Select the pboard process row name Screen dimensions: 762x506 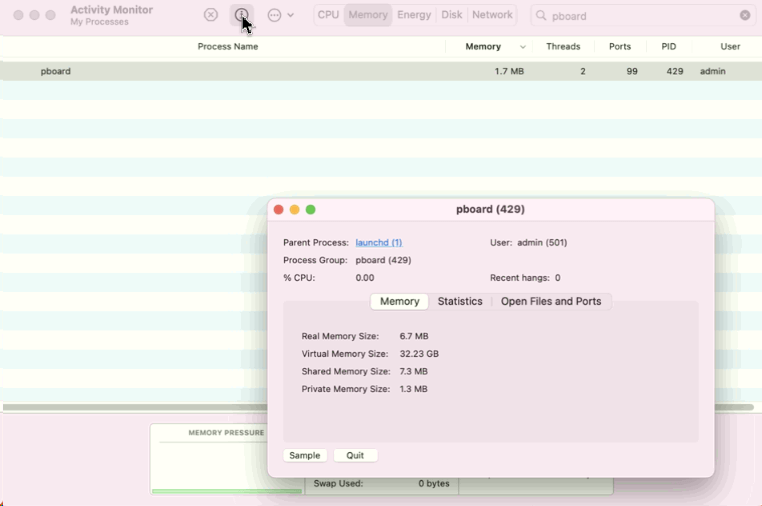point(55,71)
